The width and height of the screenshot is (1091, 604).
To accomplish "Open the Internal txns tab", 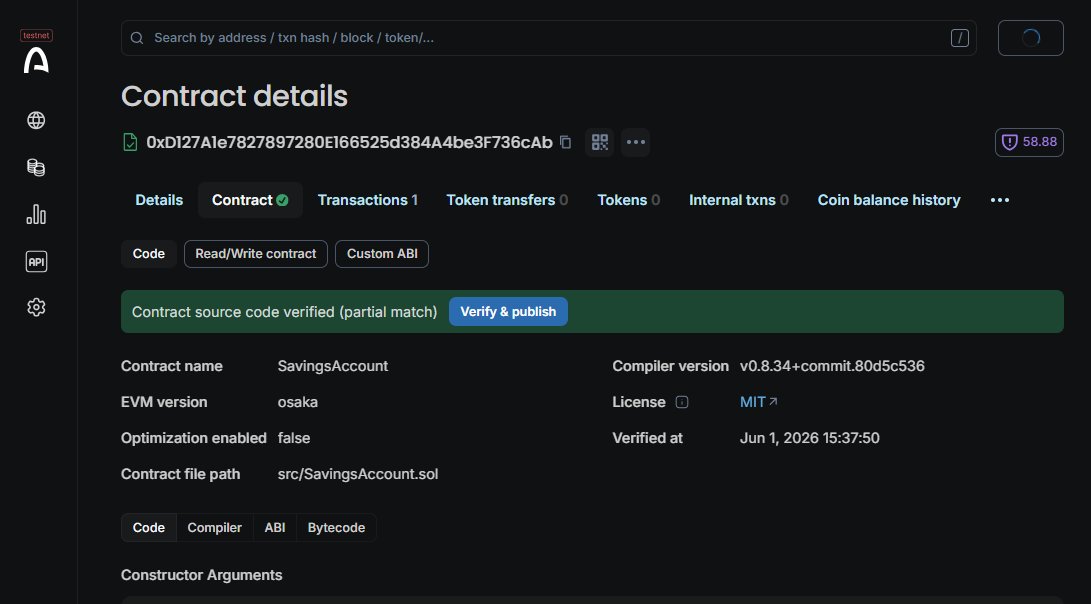I will (738, 200).
